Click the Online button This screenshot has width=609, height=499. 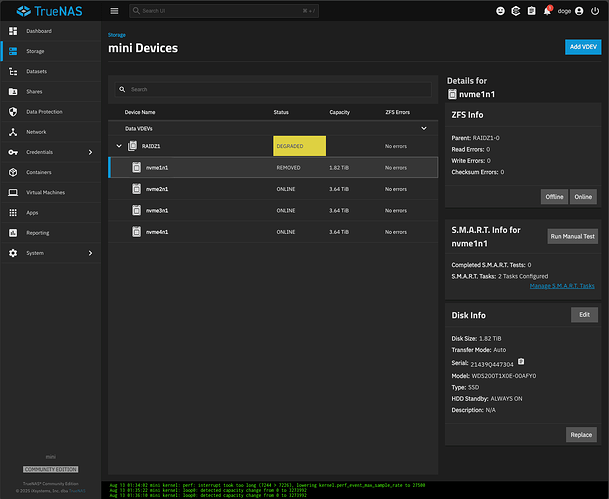tap(583, 197)
